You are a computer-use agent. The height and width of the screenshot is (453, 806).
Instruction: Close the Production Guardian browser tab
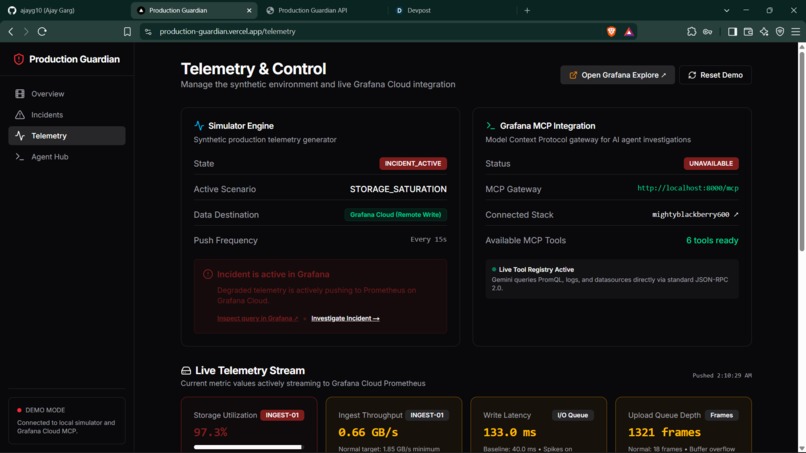point(249,10)
